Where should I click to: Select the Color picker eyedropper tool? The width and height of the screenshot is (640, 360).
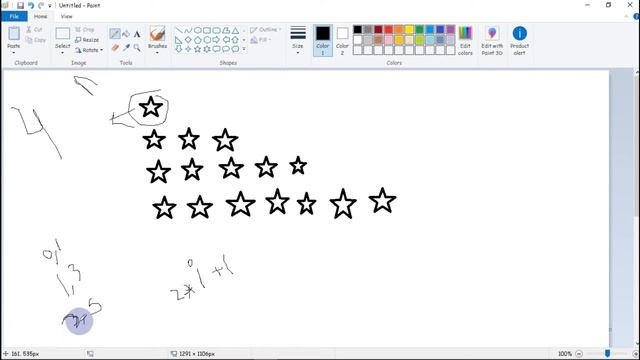point(126,48)
